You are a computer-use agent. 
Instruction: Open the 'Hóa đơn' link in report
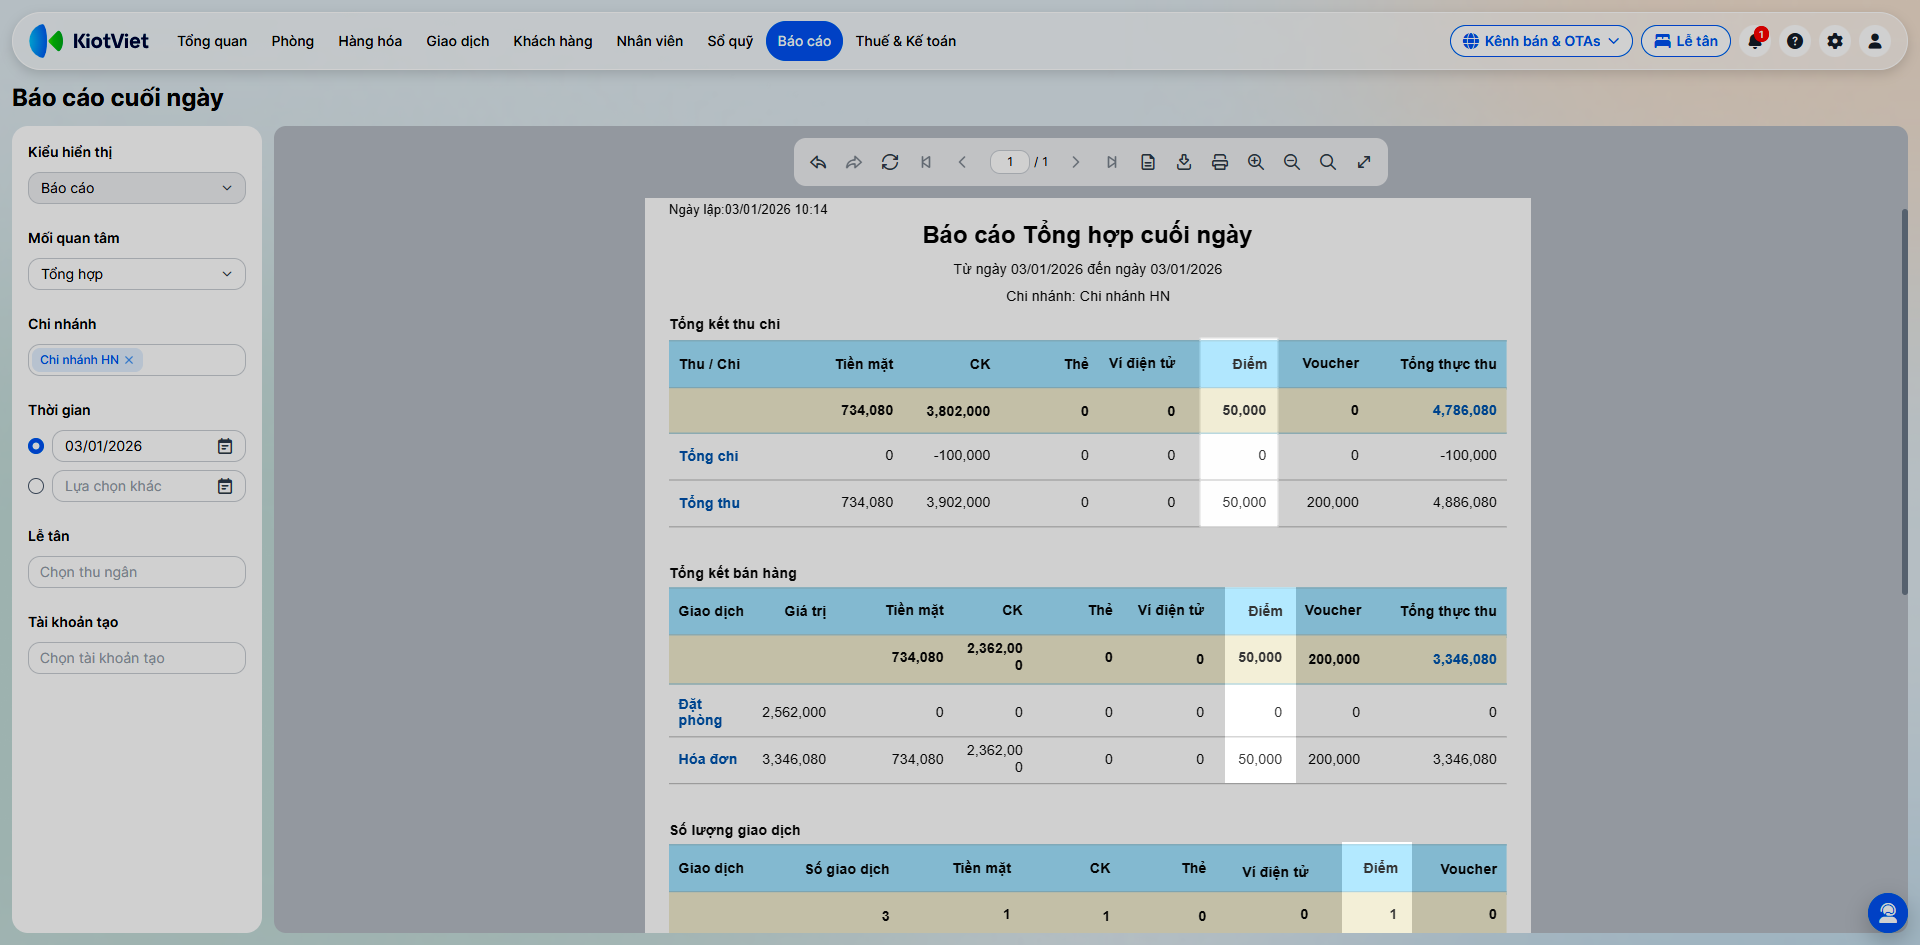(708, 759)
